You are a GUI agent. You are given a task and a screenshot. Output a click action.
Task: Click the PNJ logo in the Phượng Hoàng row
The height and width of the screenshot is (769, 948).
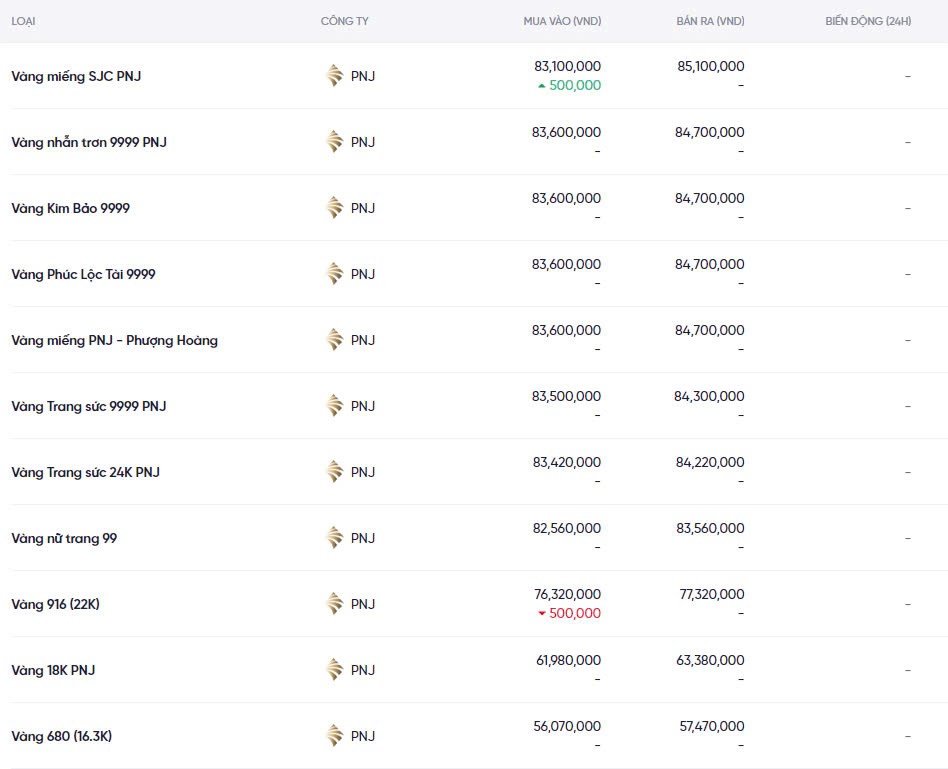pyautogui.click(x=335, y=340)
